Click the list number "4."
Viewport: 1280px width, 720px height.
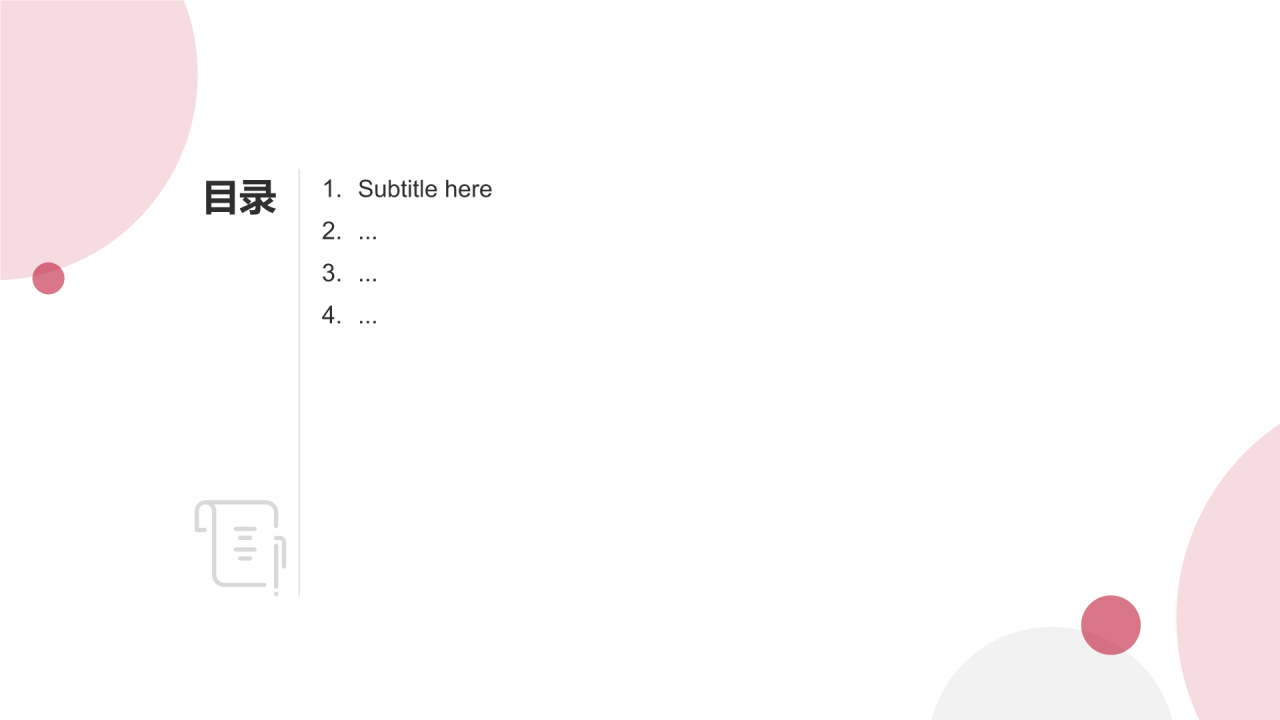click(332, 315)
